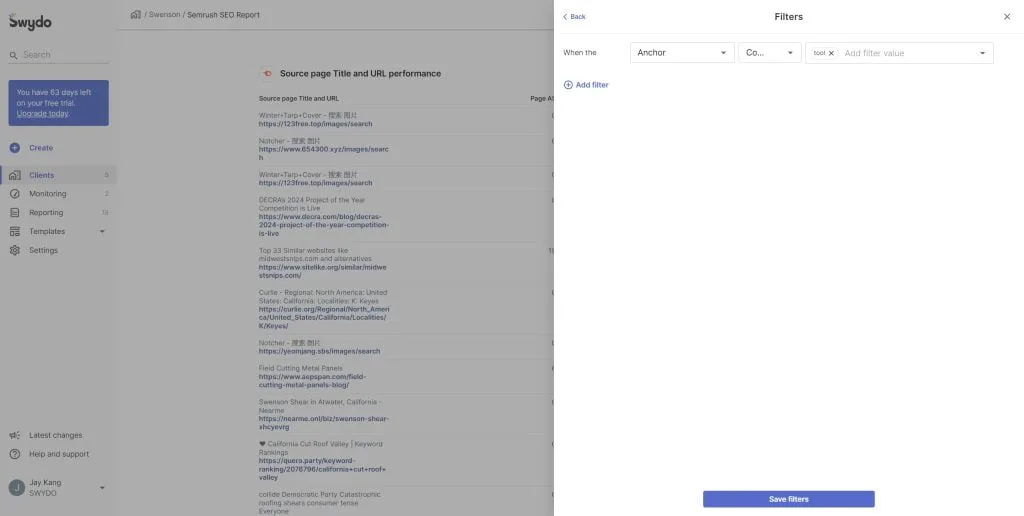The width and height of the screenshot is (1024, 516).
Task: Expand the Jay Kang account menu arrow
Action: click(x=102, y=488)
